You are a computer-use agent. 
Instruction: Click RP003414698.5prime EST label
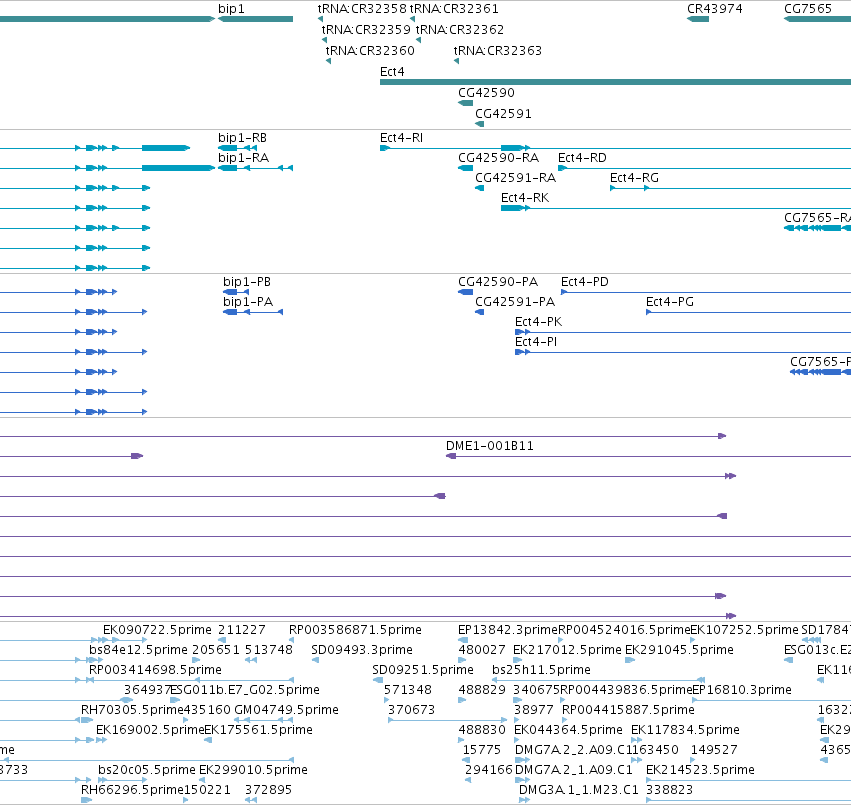pyautogui.click(x=155, y=670)
